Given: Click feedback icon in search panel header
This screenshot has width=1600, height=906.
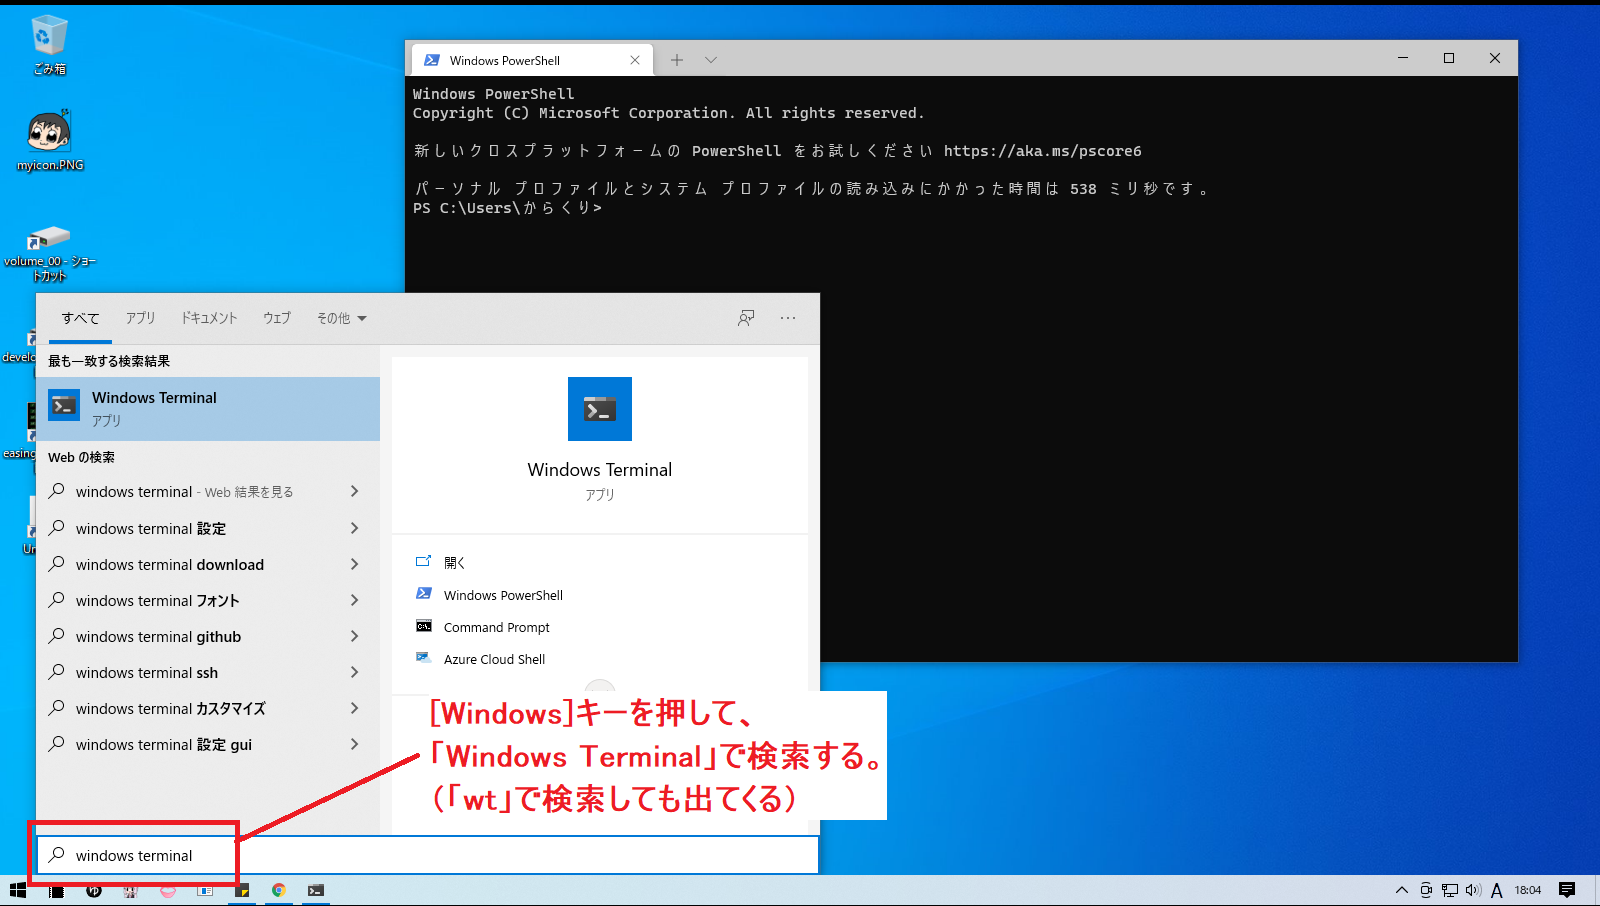Looking at the screenshot, I should coord(746,318).
